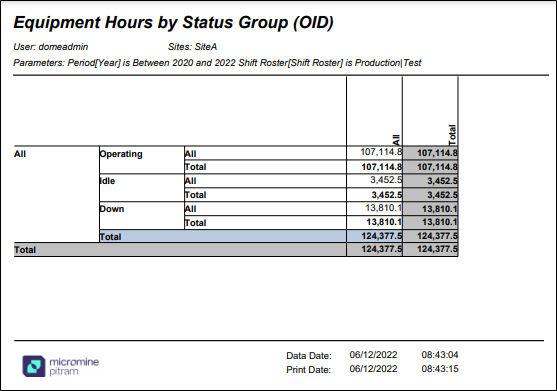The height and width of the screenshot is (391, 557).
Task: Click the 'Data Date:' label
Action: pos(309,355)
